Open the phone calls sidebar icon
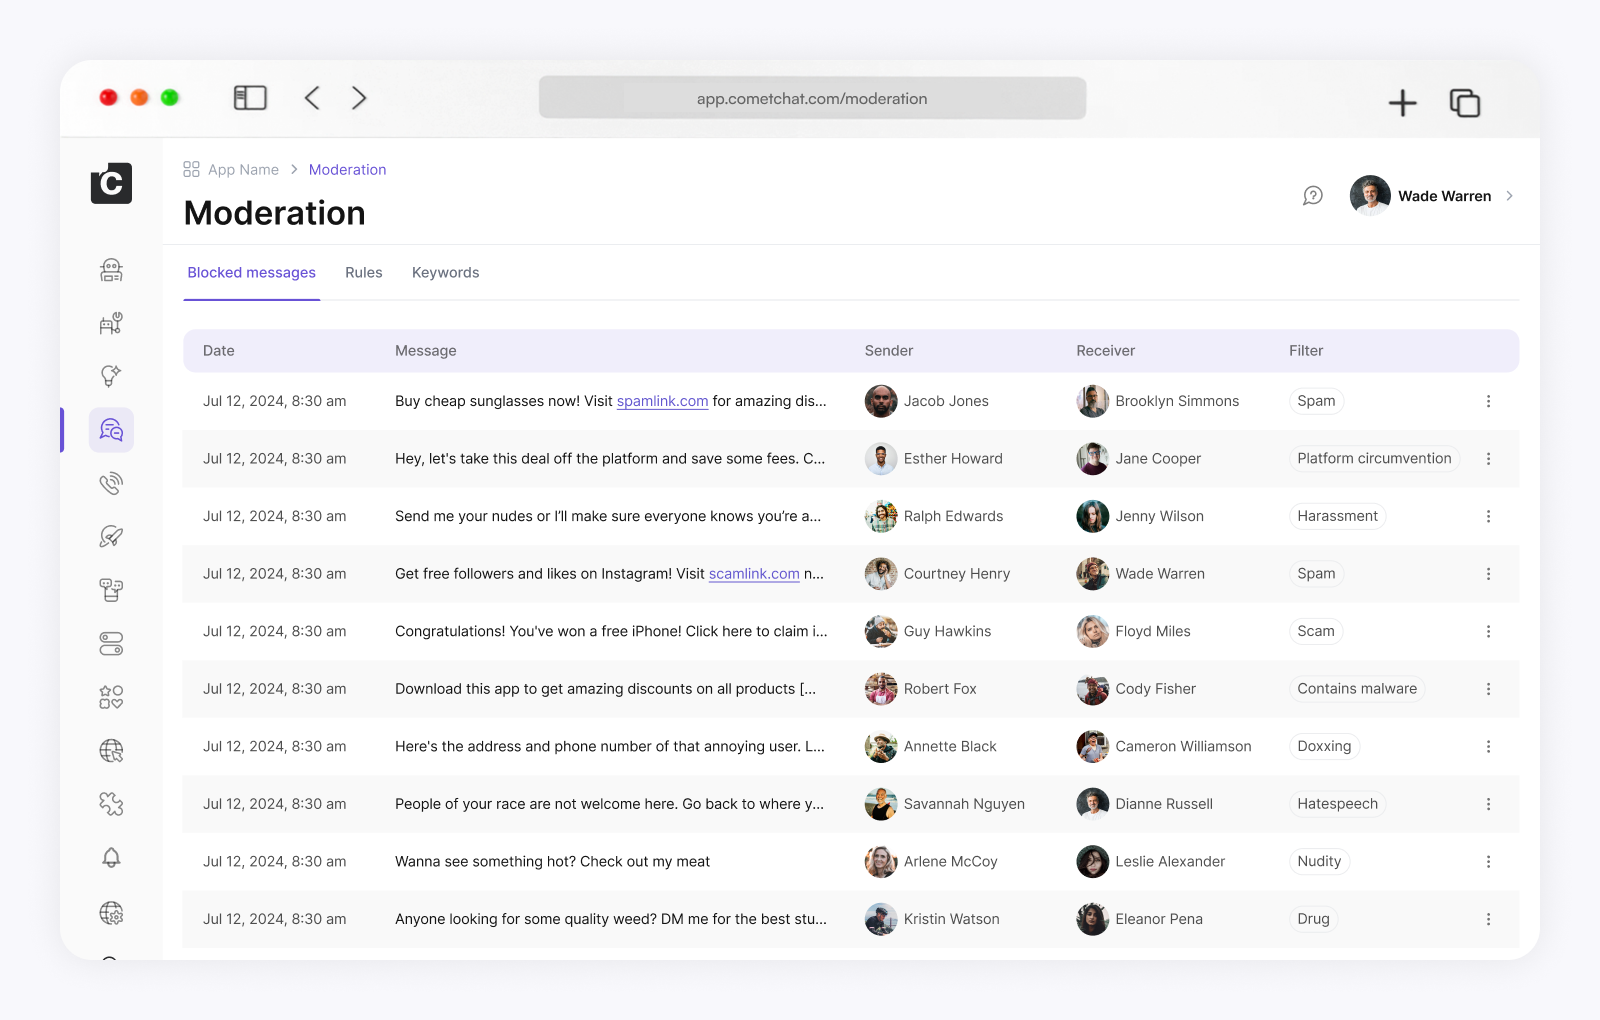1600x1020 pixels. (111, 484)
